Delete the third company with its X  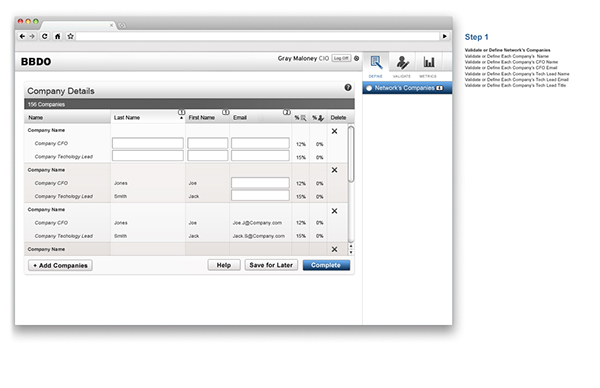click(334, 211)
